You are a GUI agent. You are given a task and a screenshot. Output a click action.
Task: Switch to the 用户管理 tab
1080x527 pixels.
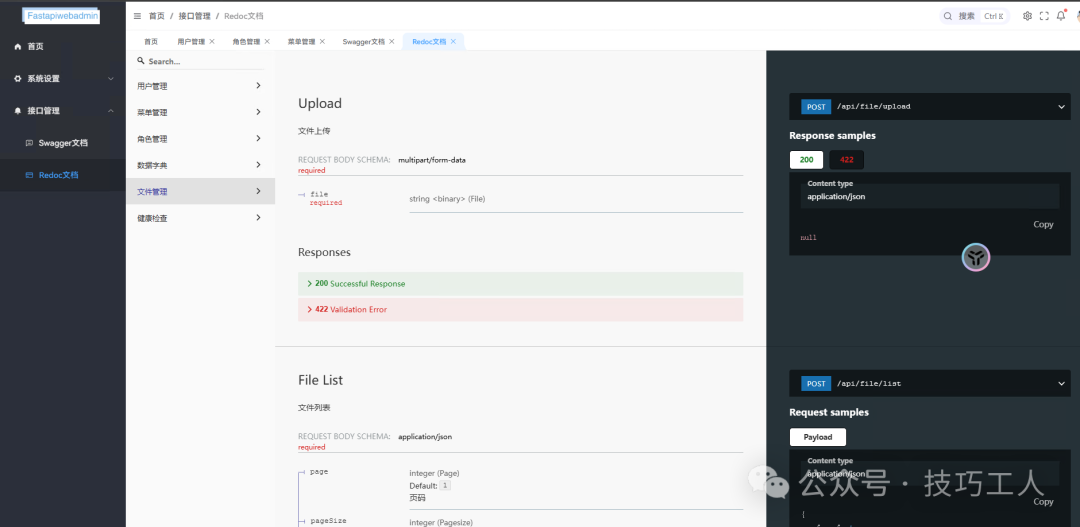pyautogui.click(x=191, y=42)
